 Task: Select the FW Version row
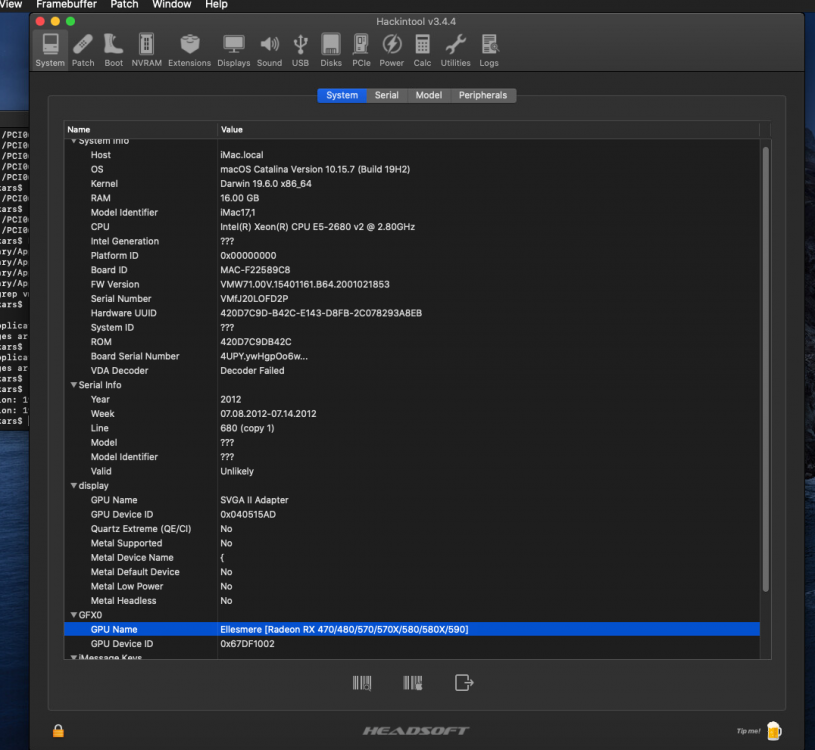(x=412, y=284)
